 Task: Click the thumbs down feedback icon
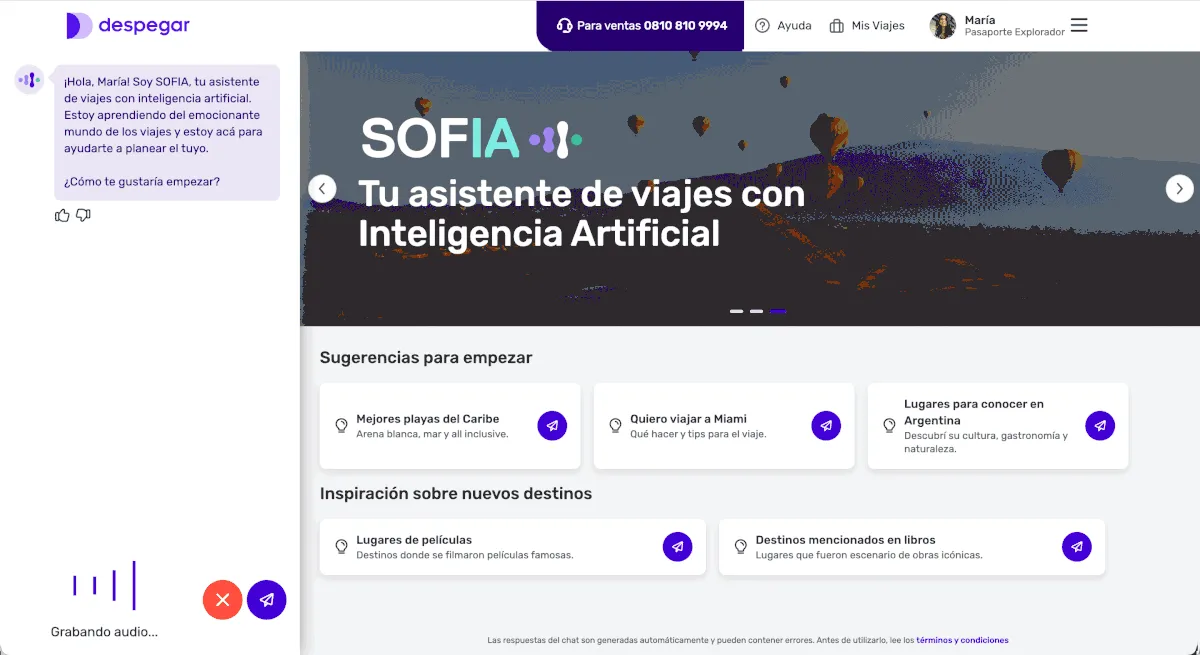[x=84, y=215]
